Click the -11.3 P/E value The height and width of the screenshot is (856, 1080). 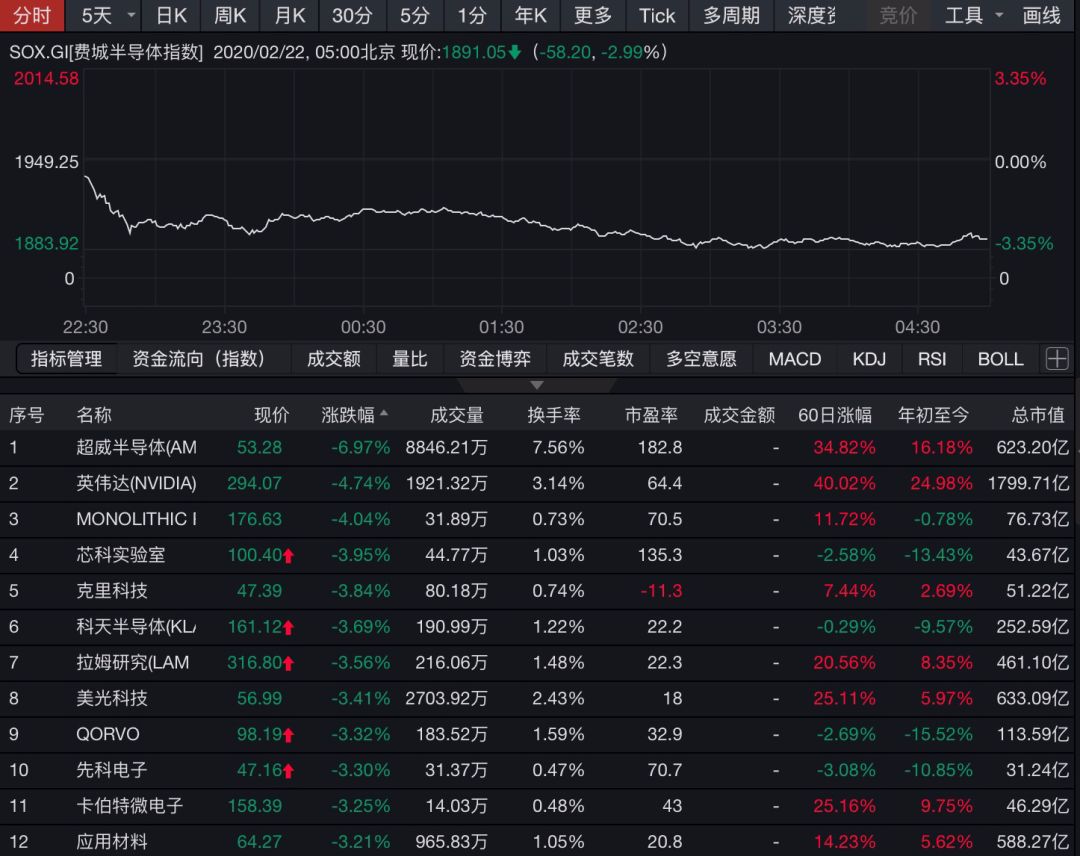[661, 591]
